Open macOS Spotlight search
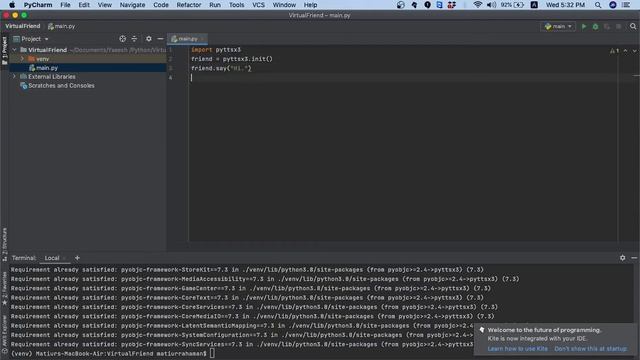The width and height of the screenshot is (640, 360). coord(598,5)
